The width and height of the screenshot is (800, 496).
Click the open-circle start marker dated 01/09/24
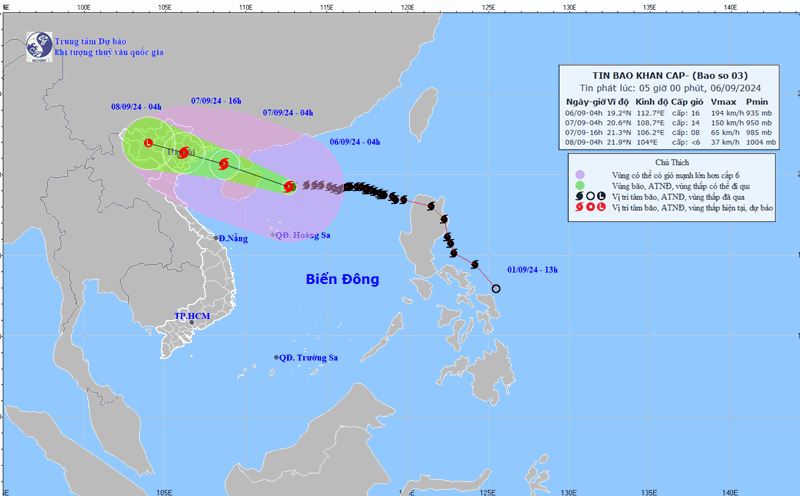(x=496, y=289)
